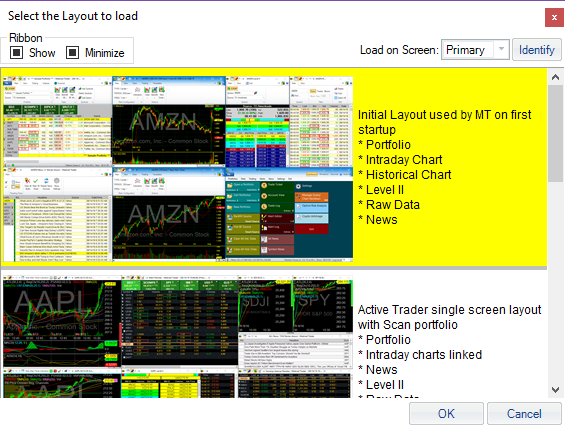Click the AAPL chart in second layout
The height and width of the screenshot is (427, 565).
pos(62,321)
